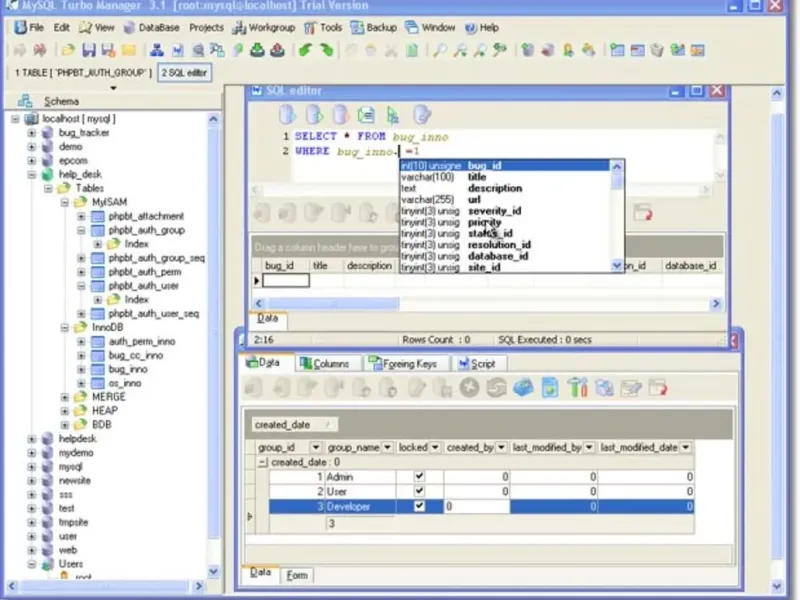Click the blue network schema icon in toolbar
The height and width of the screenshot is (600, 800).
click(x=157, y=51)
